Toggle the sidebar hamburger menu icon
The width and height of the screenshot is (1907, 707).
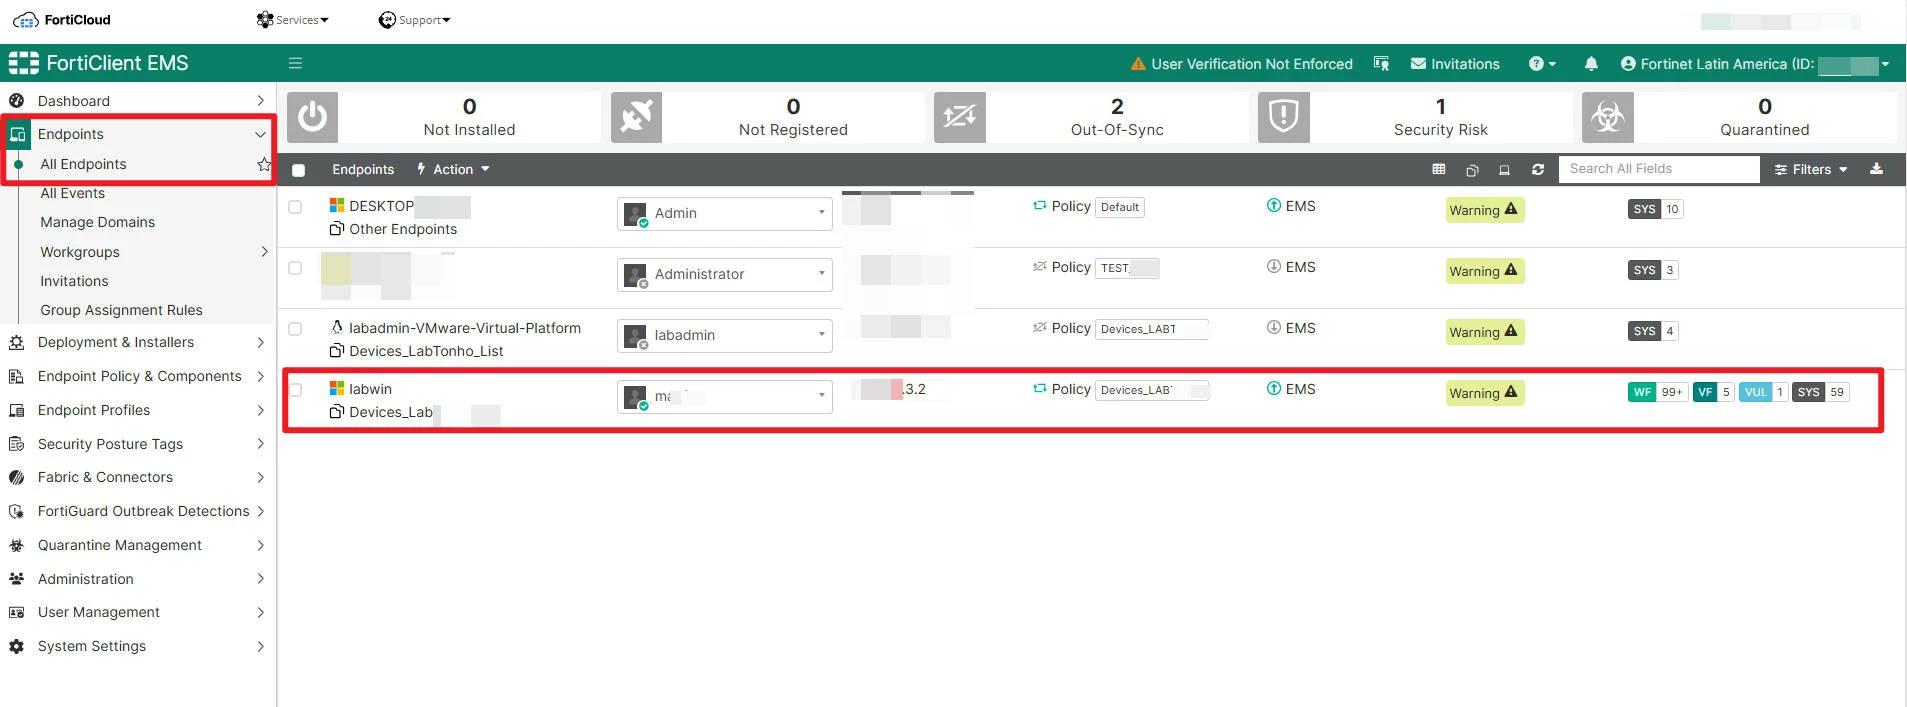point(295,63)
